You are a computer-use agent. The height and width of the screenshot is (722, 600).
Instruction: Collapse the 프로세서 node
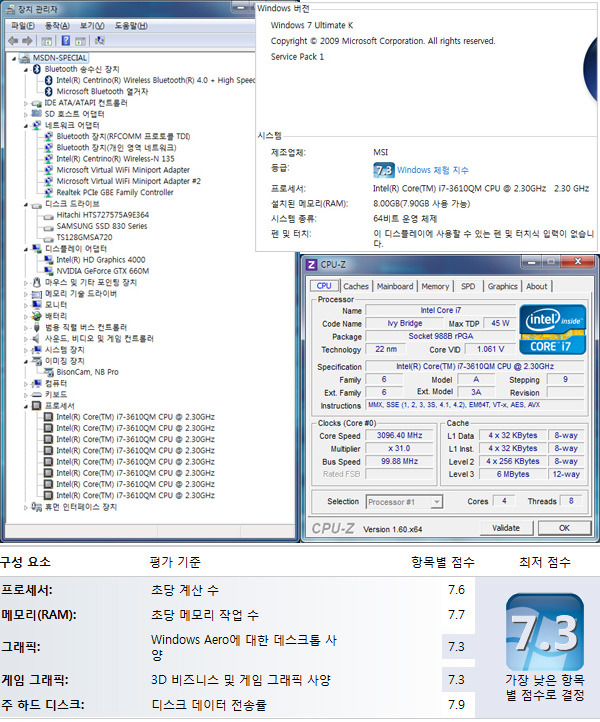(26, 406)
